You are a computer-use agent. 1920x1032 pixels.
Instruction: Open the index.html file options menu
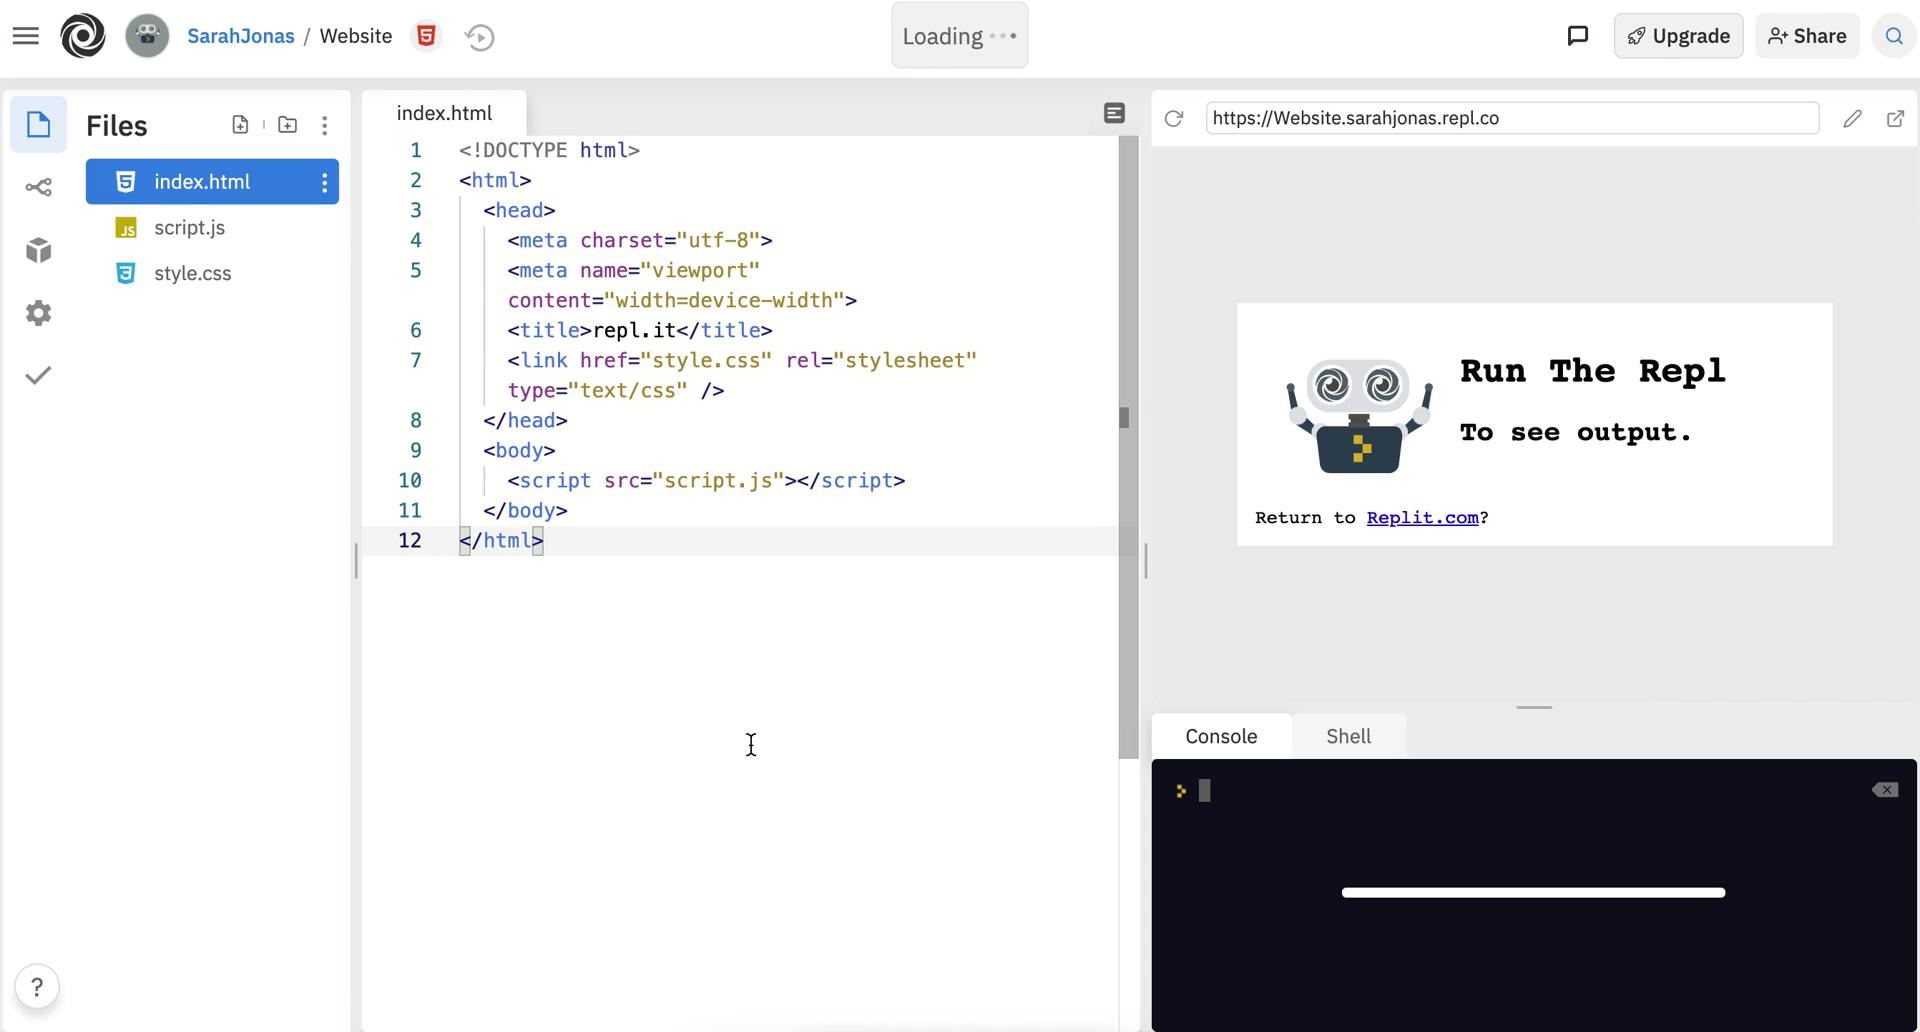pyautogui.click(x=324, y=182)
